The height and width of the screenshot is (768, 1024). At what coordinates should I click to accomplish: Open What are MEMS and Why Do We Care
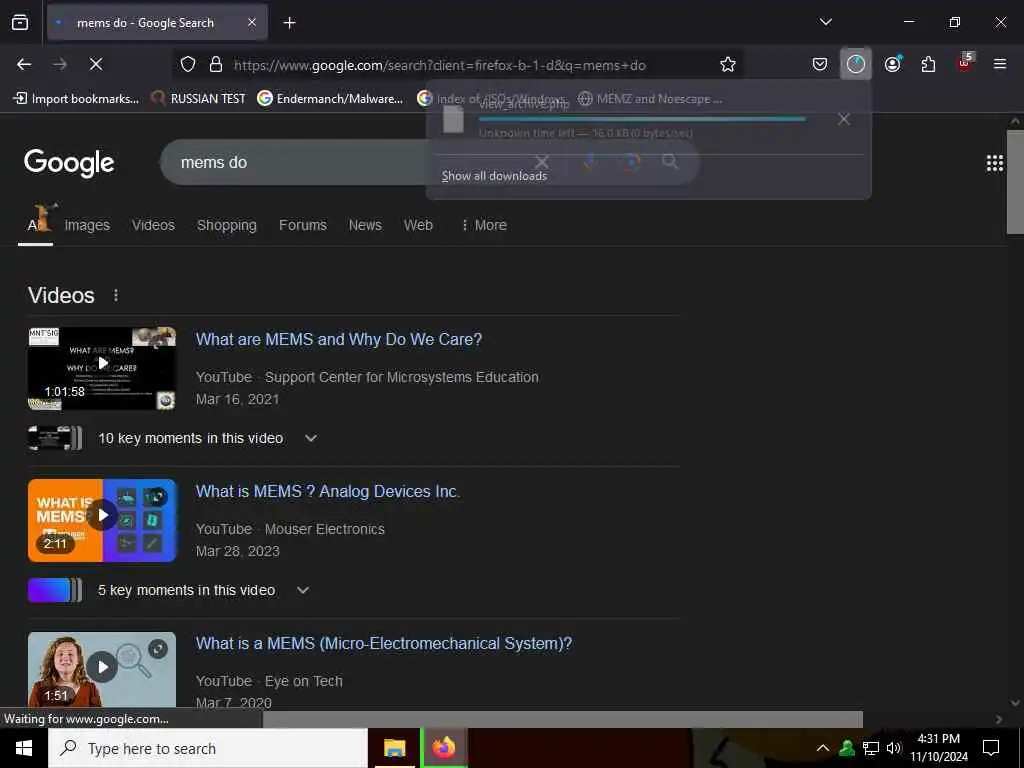click(x=339, y=340)
